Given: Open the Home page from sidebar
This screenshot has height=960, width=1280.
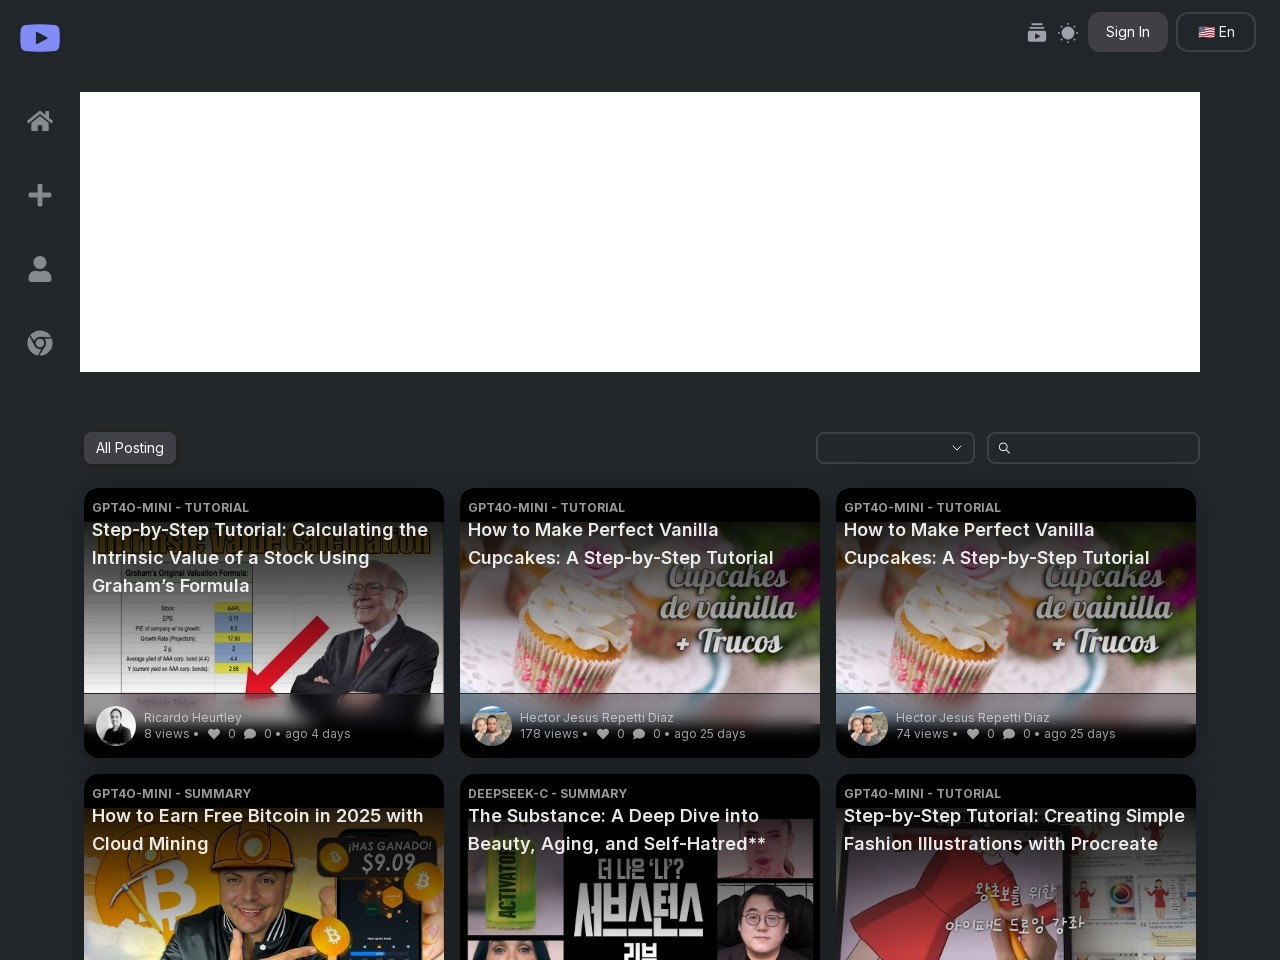Looking at the screenshot, I should (40, 121).
